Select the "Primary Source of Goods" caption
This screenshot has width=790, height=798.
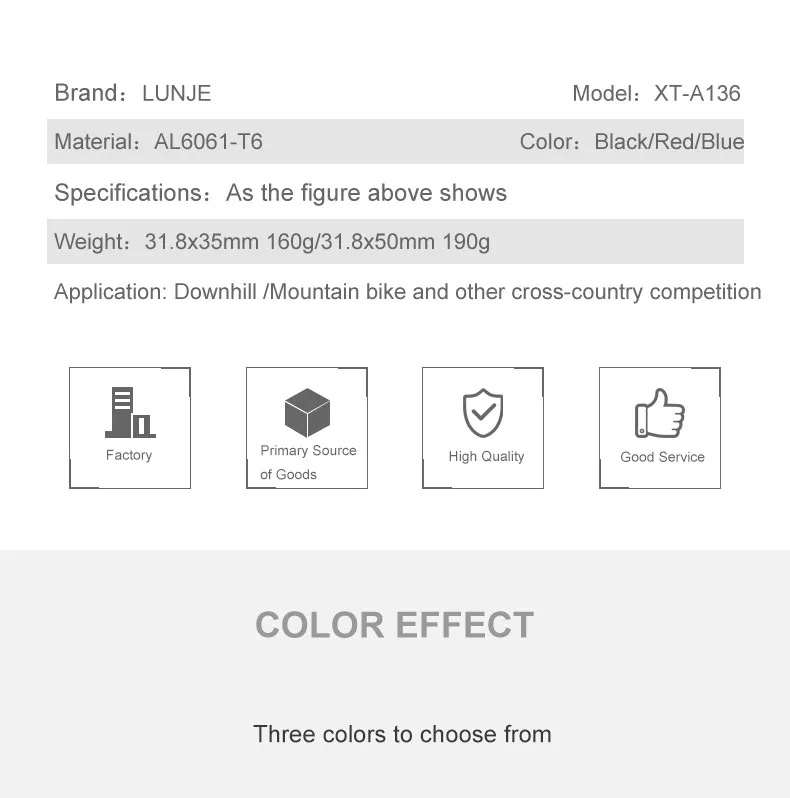pos(308,462)
